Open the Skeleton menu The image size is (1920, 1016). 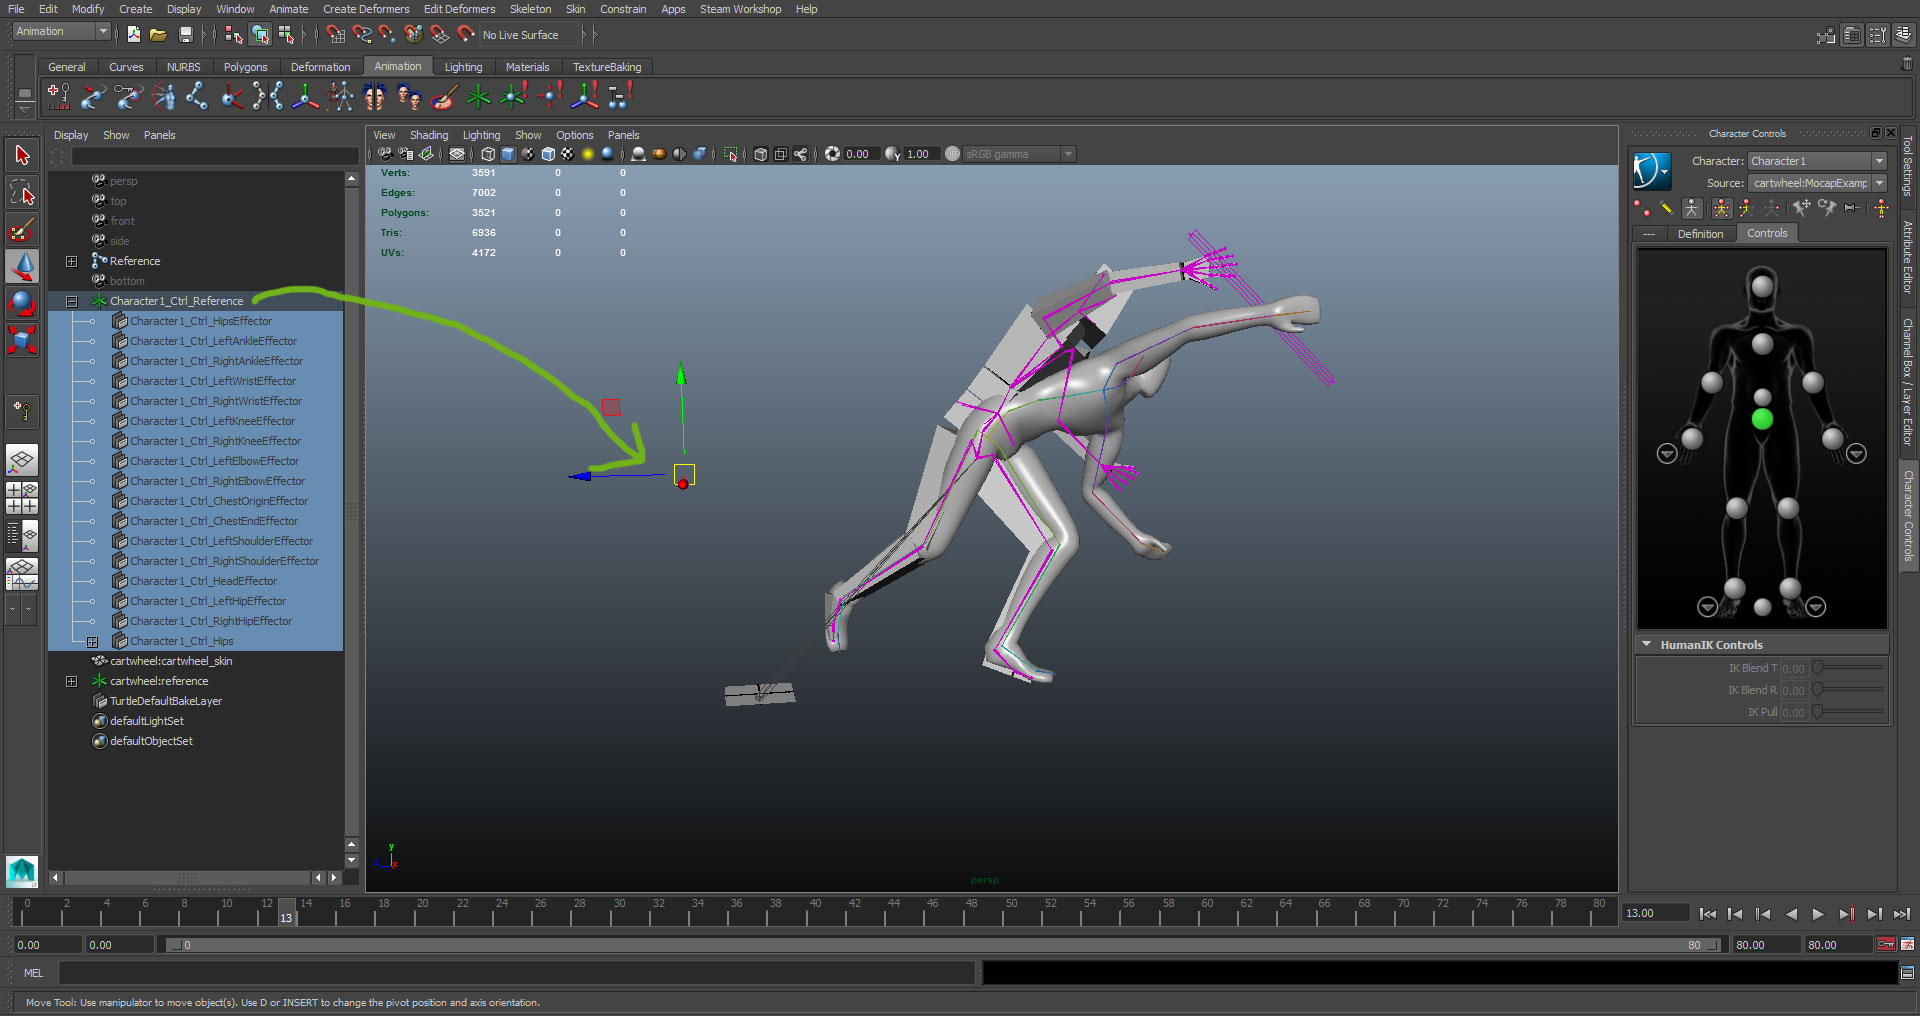click(530, 9)
